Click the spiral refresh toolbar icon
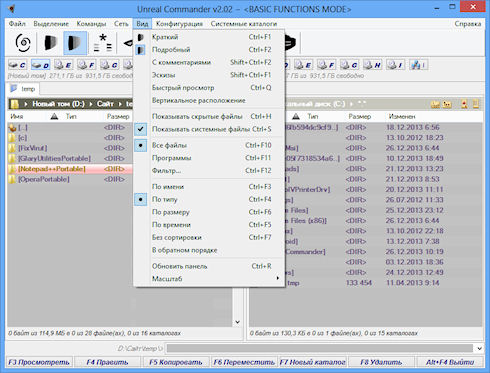The height and width of the screenshot is (373, 490). click(x=23, y=43)
